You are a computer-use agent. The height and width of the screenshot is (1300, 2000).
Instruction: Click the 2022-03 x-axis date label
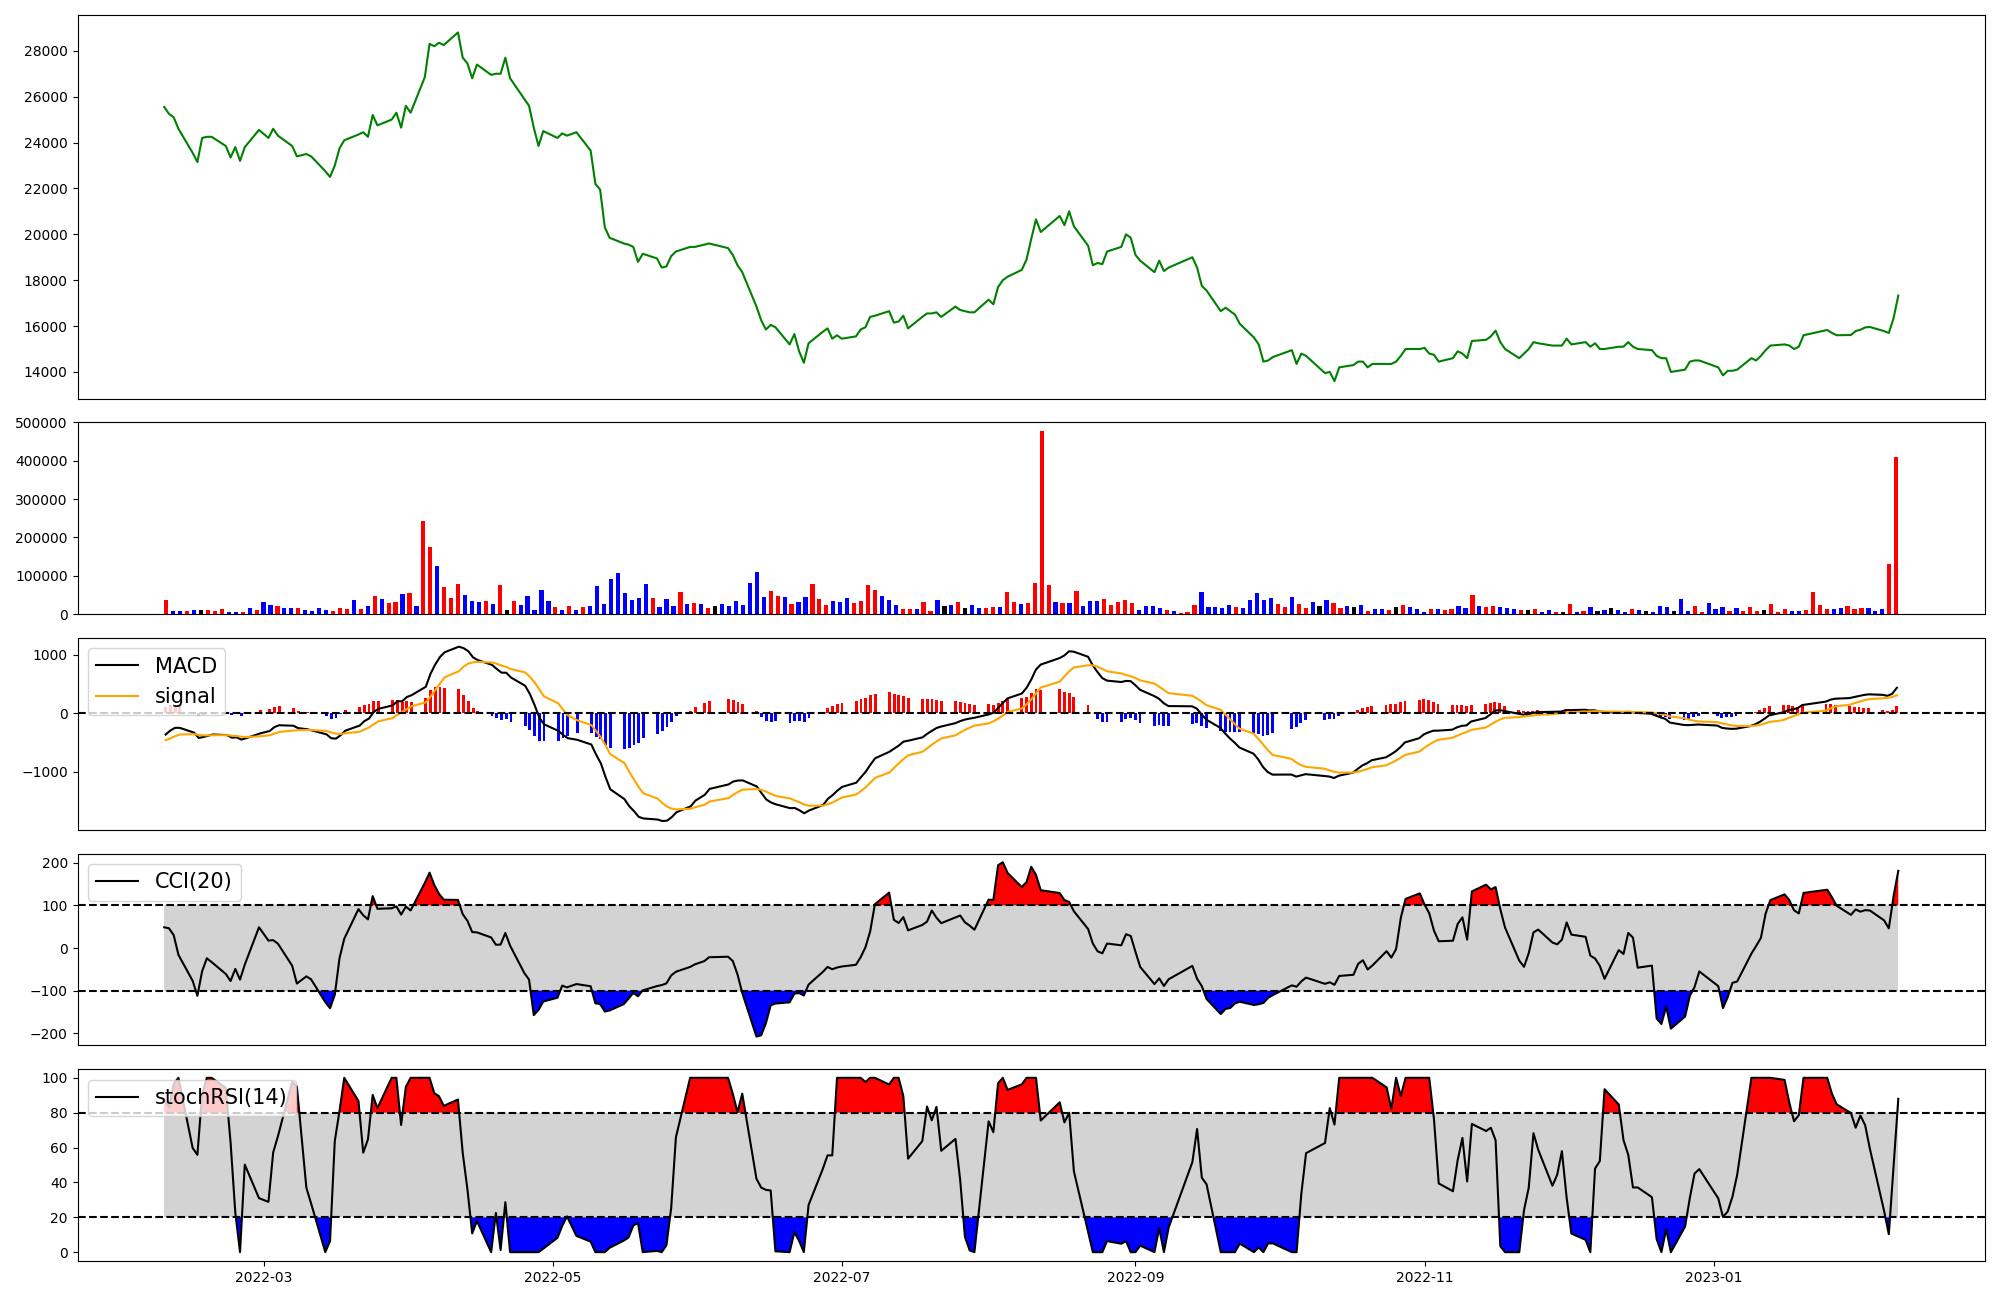tap(264, 1277)
